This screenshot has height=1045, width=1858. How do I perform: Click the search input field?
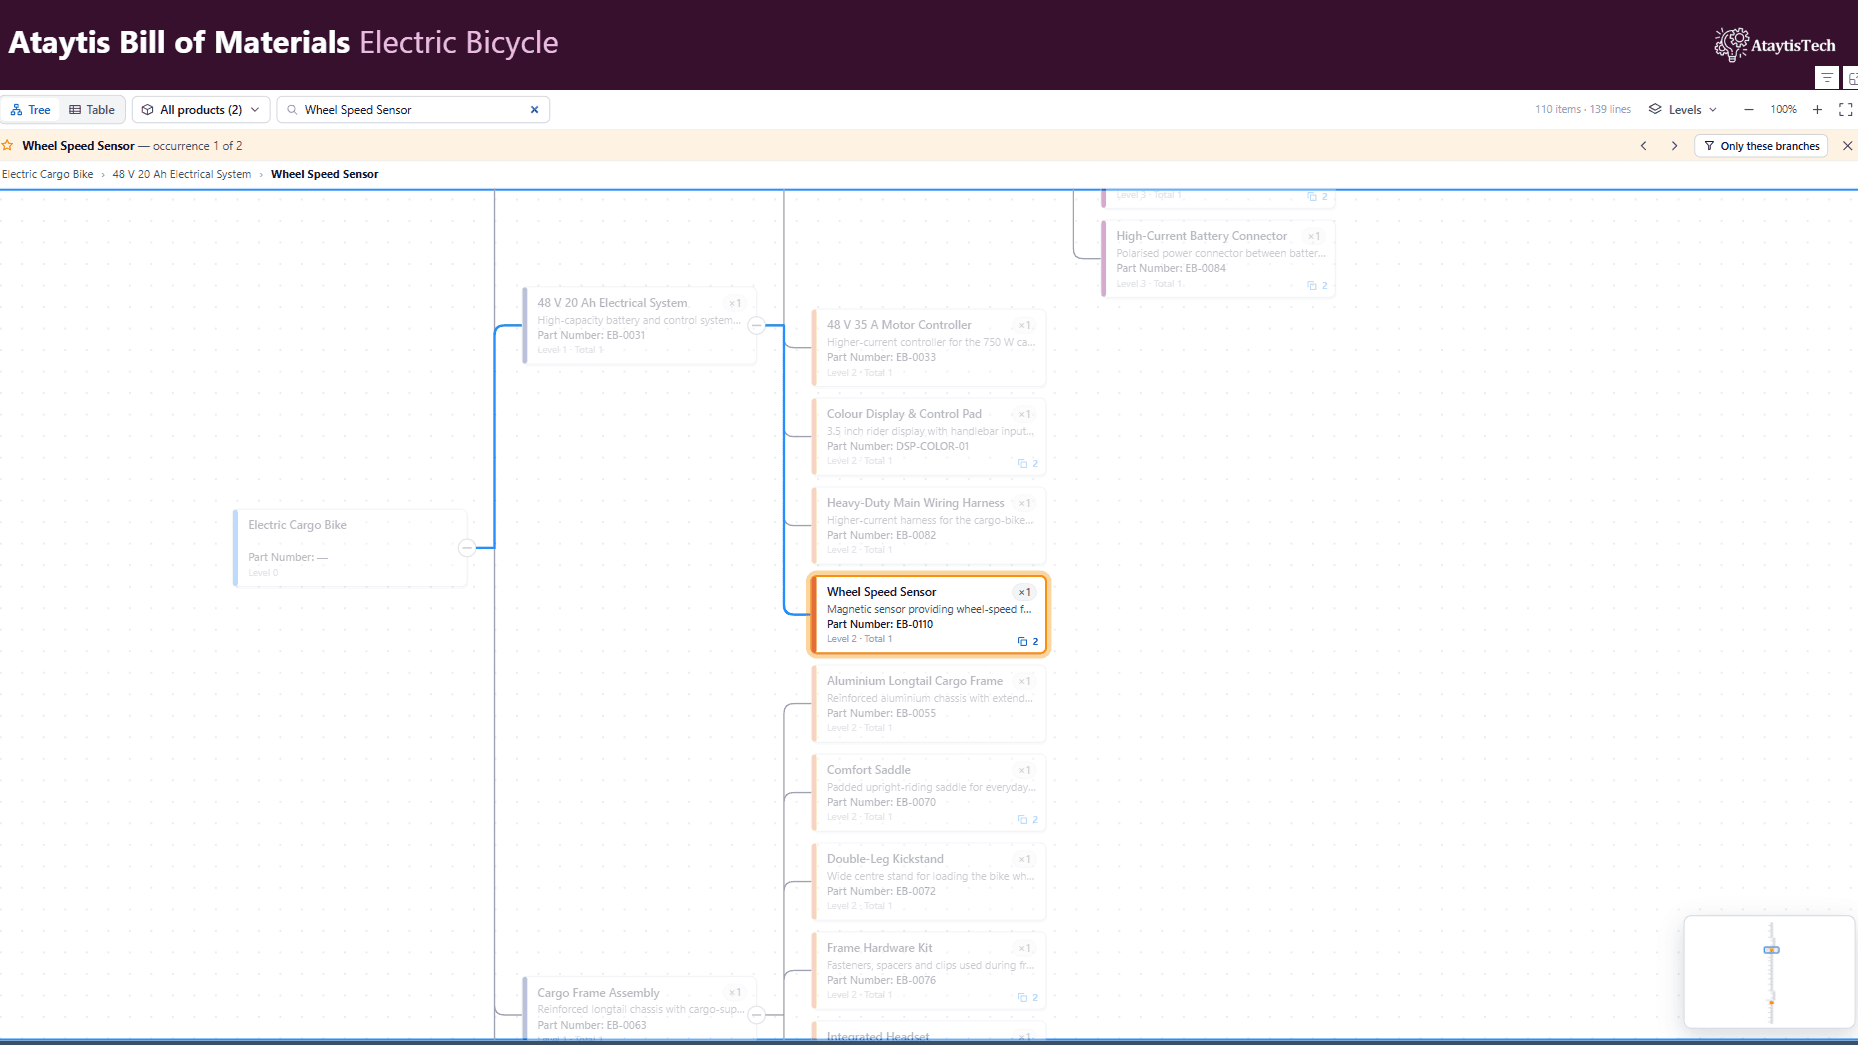413,110
